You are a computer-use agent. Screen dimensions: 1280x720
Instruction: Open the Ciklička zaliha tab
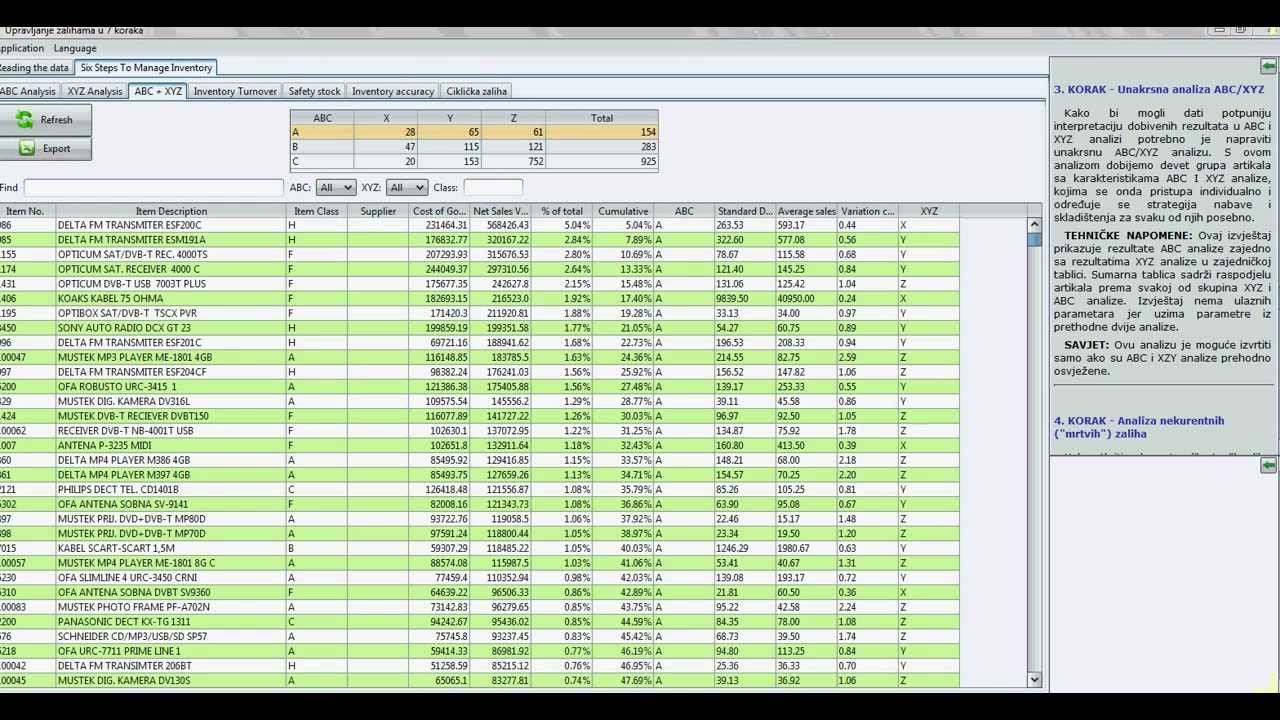pos(476,91)
